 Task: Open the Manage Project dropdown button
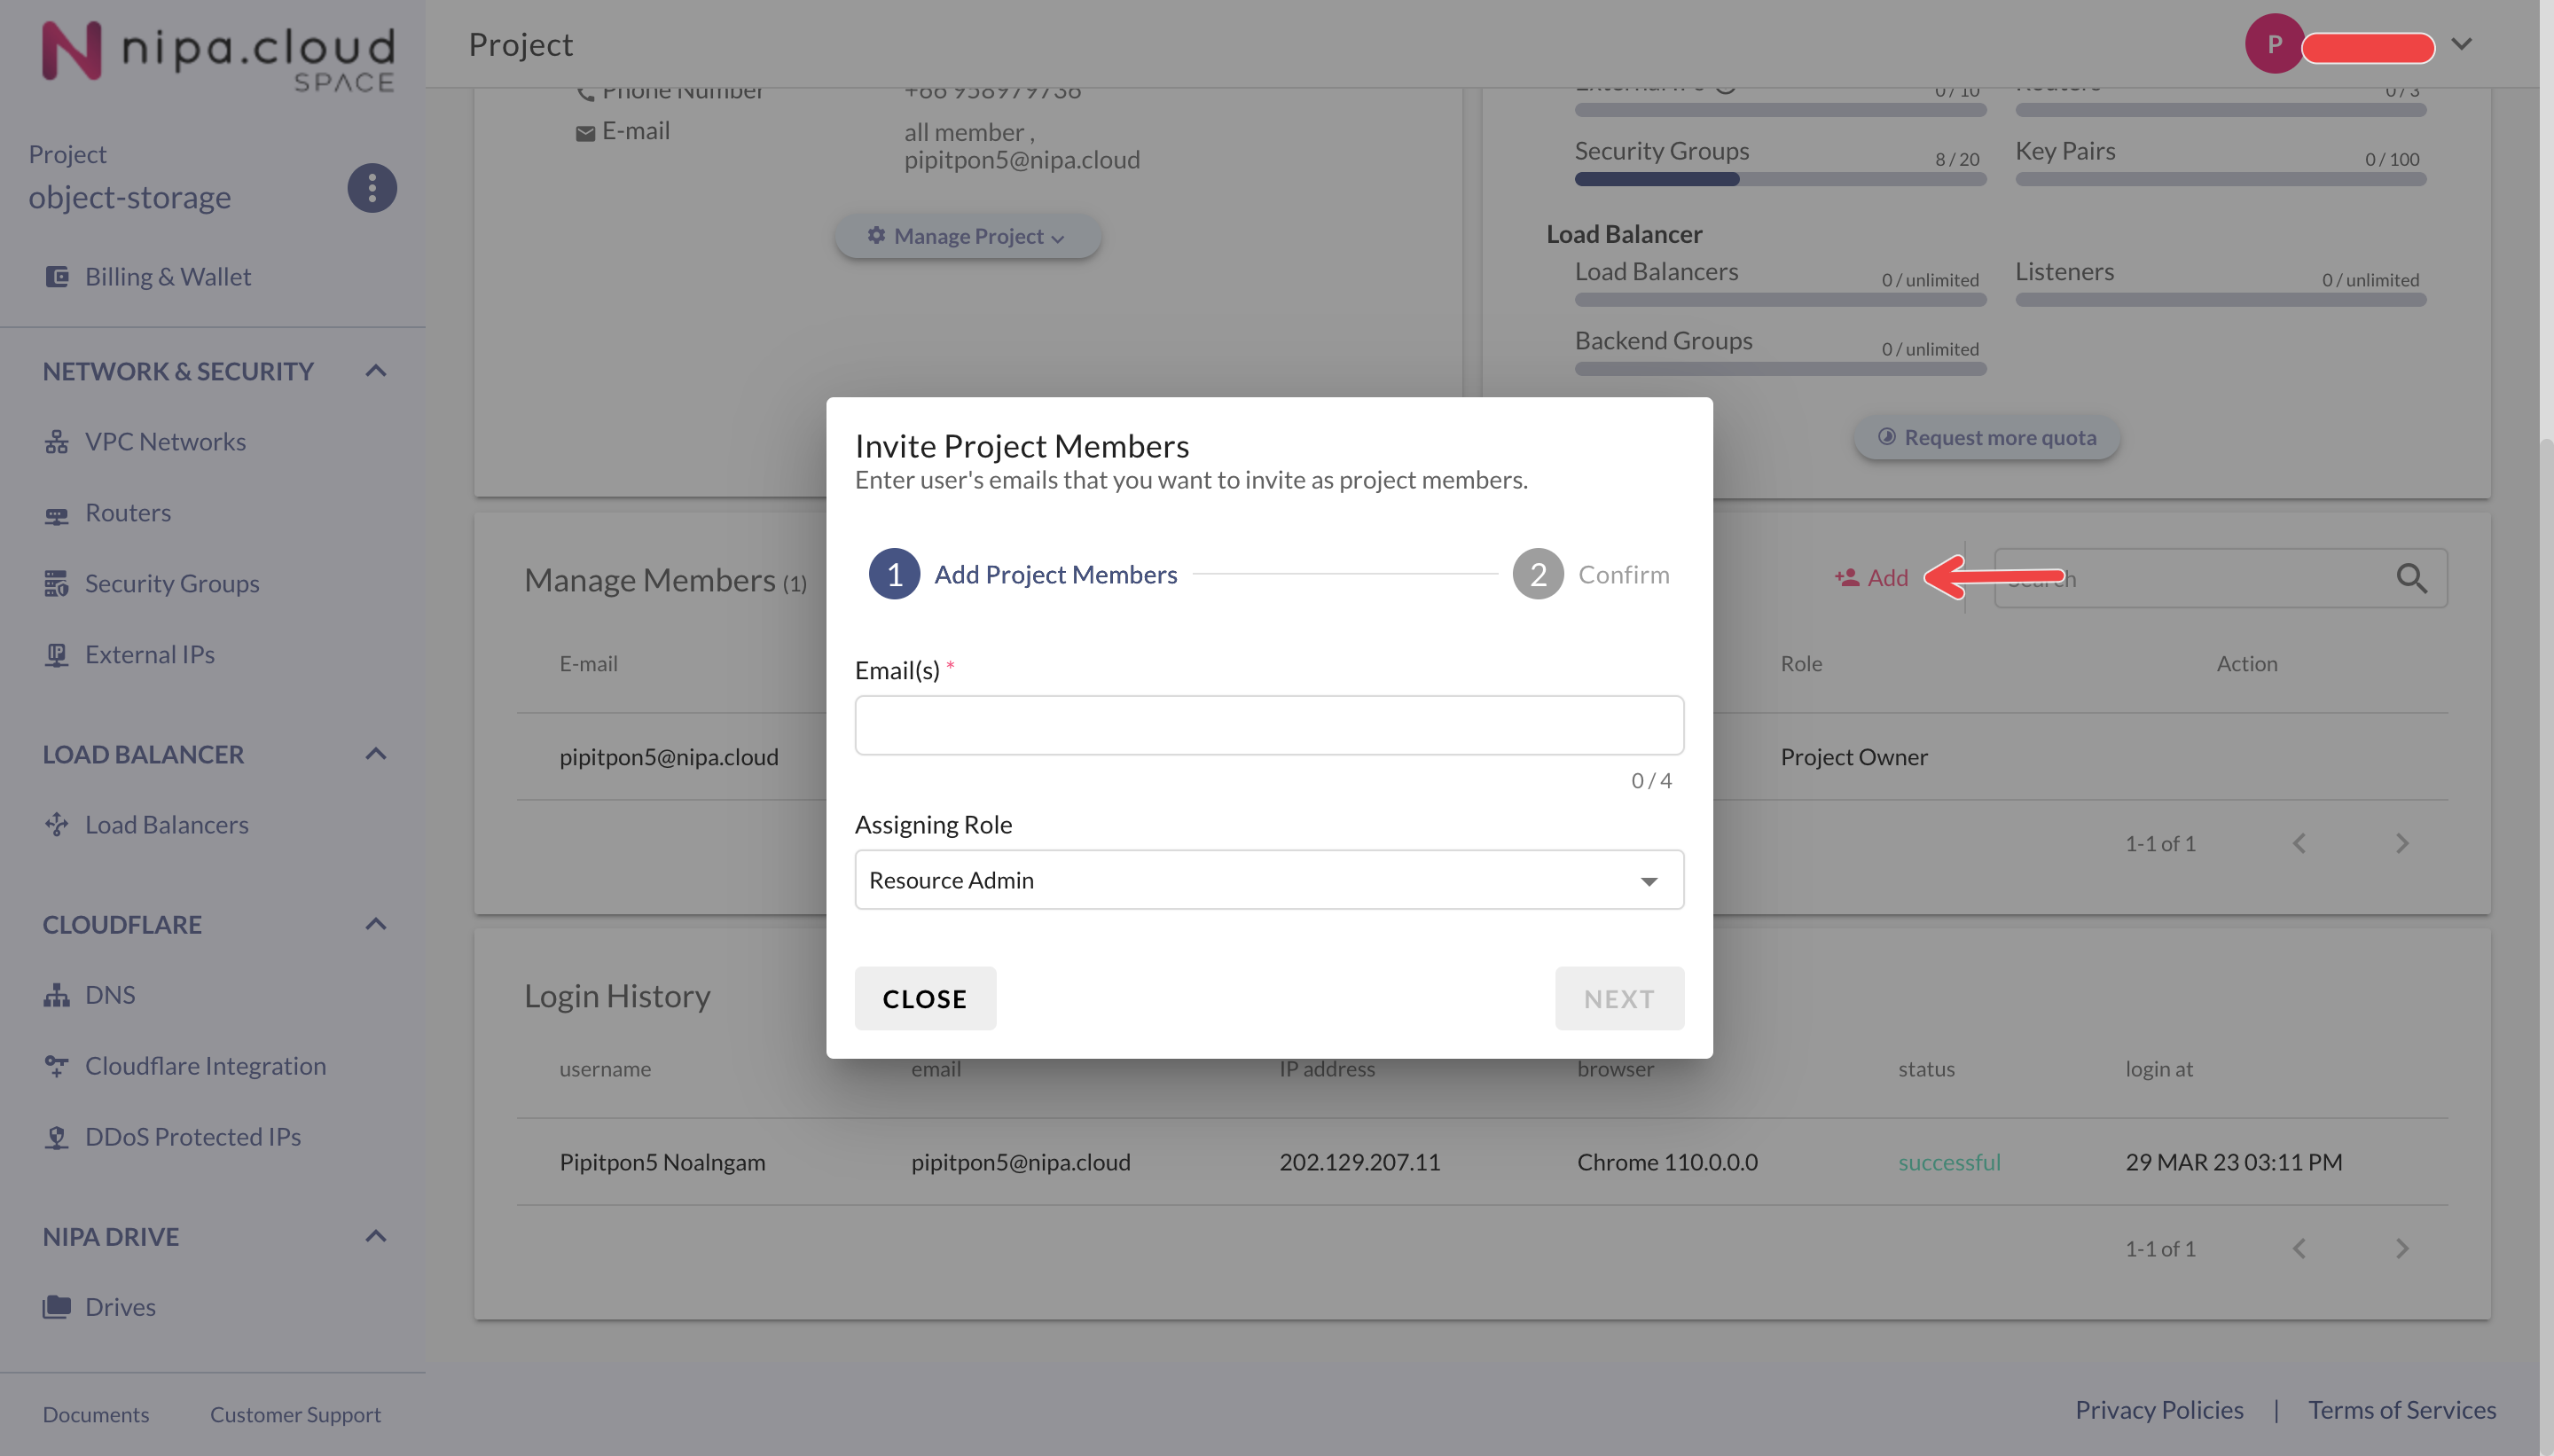pos(967,236)
